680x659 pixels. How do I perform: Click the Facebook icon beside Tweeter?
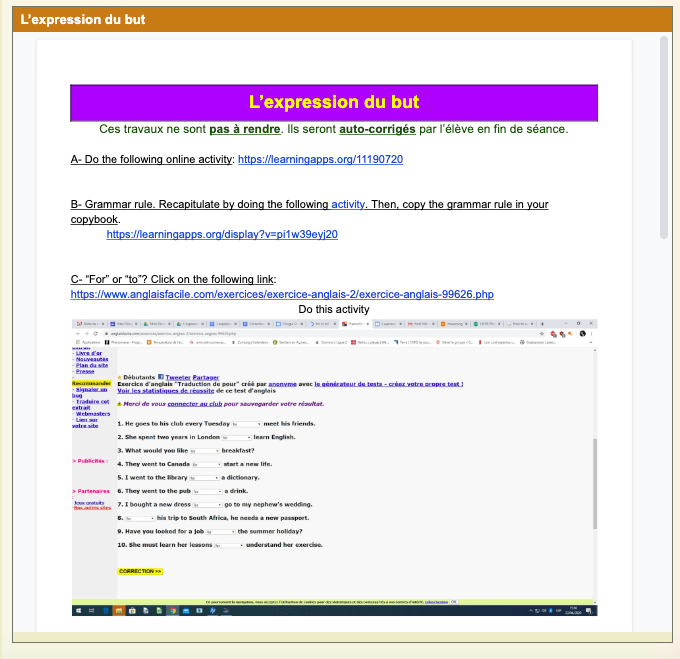pos(160,378)
